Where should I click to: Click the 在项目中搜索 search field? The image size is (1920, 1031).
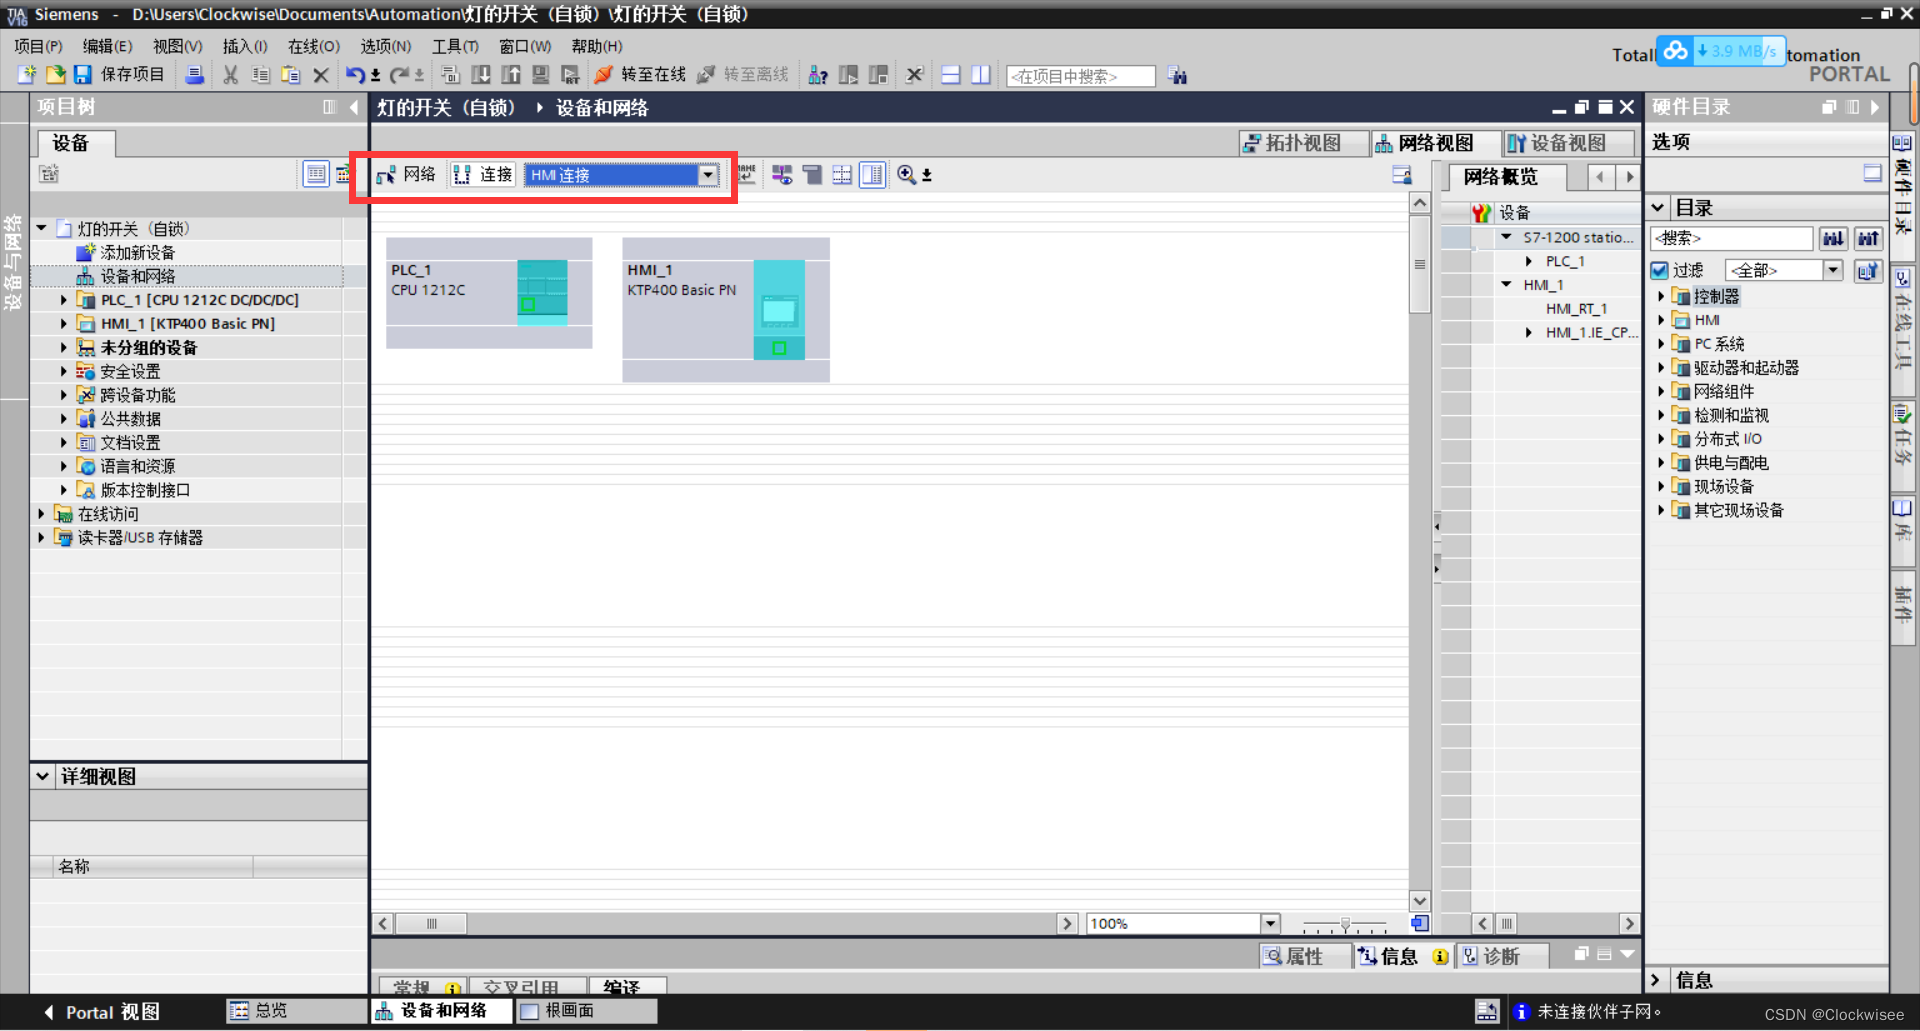pos(1080,76)
